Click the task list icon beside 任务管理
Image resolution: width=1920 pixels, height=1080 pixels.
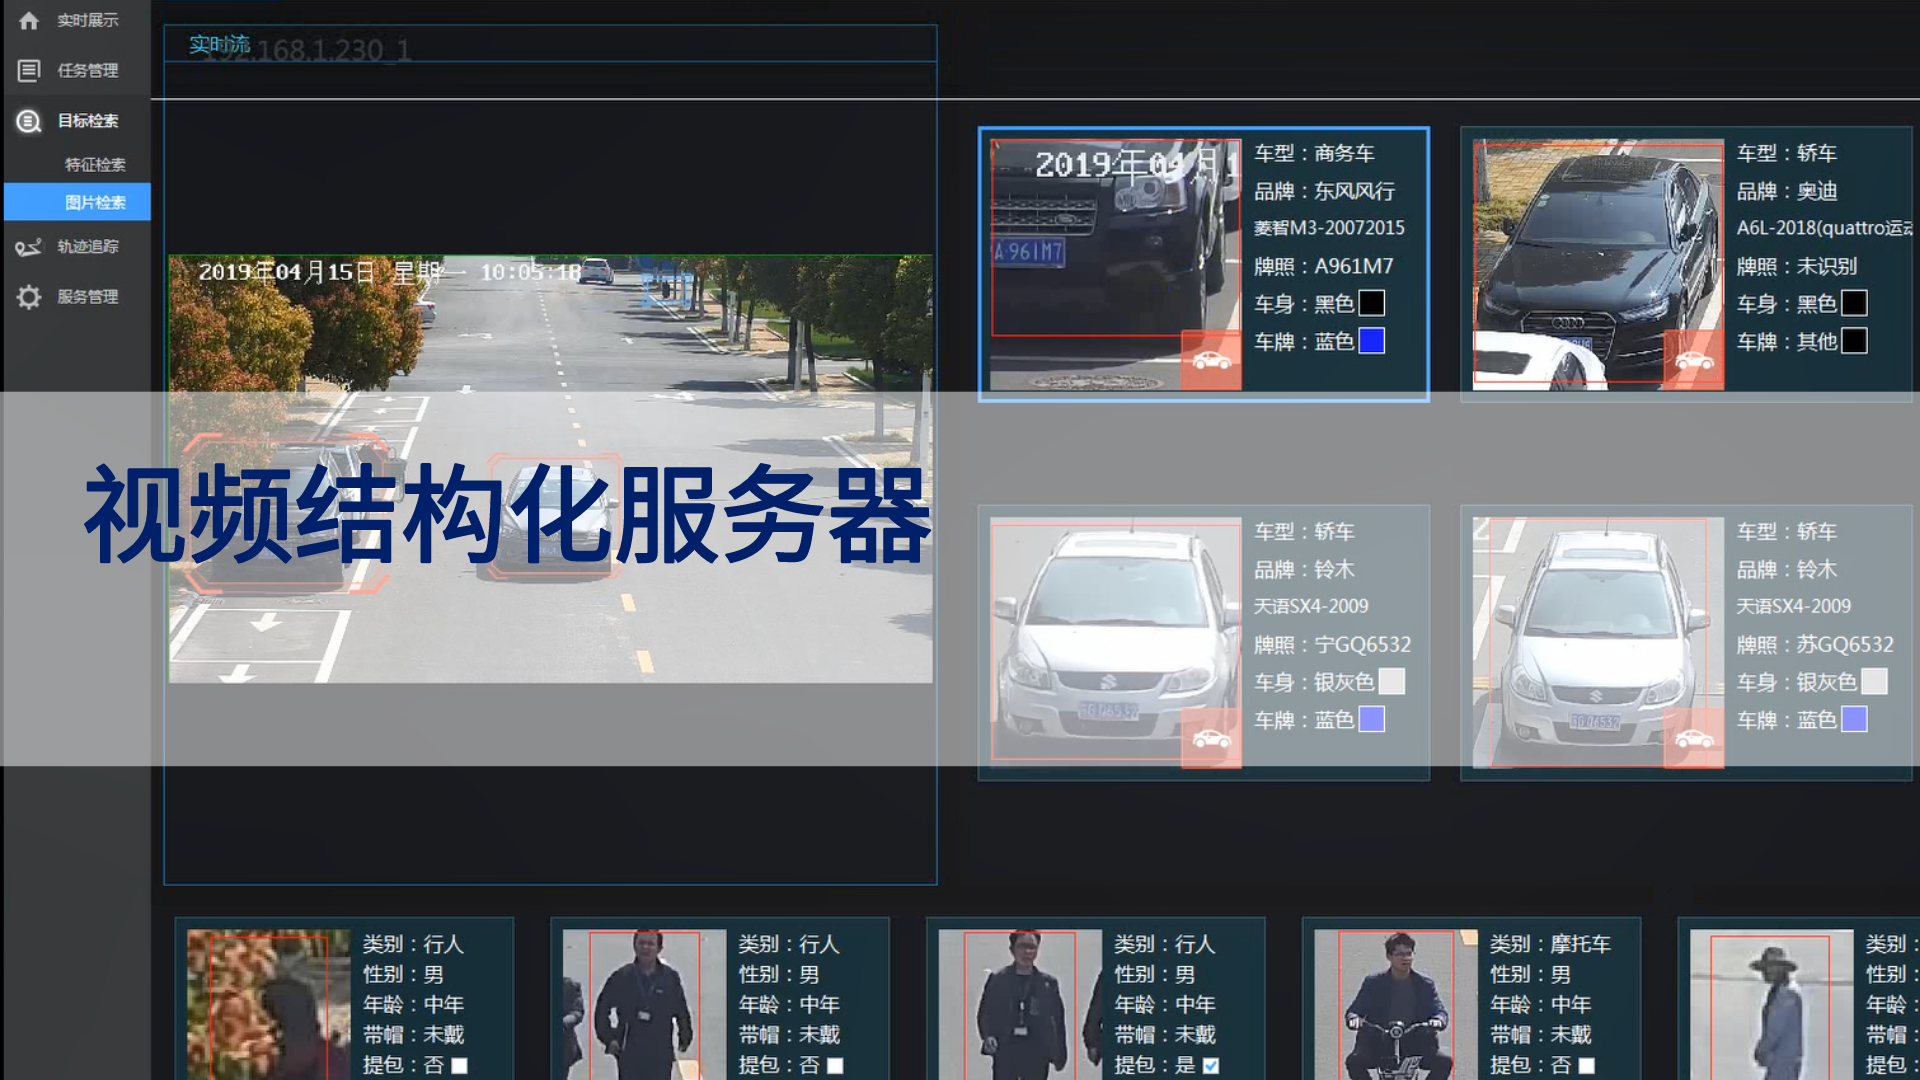tap(29, 70)
